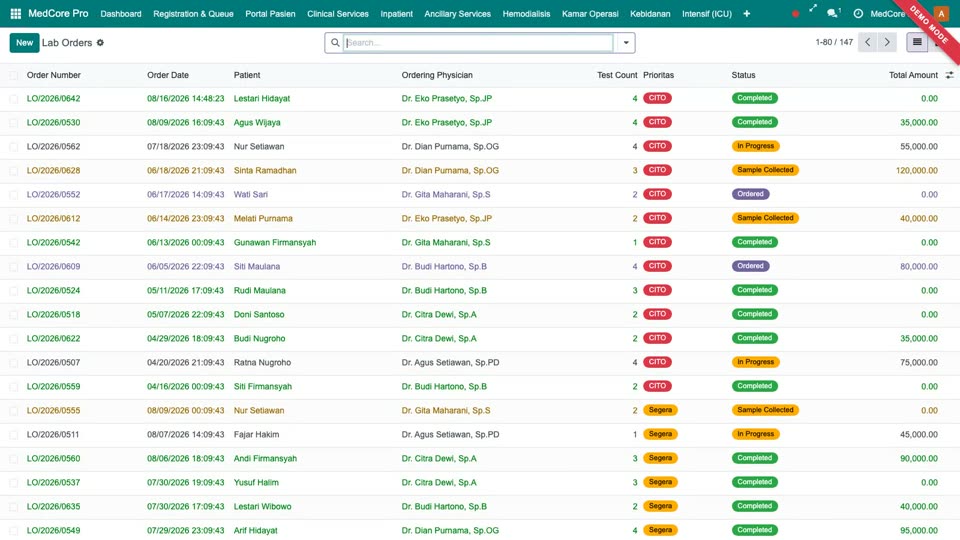The image size is (960, 540).
Task: Focus the Search input field
Action: 478,43
